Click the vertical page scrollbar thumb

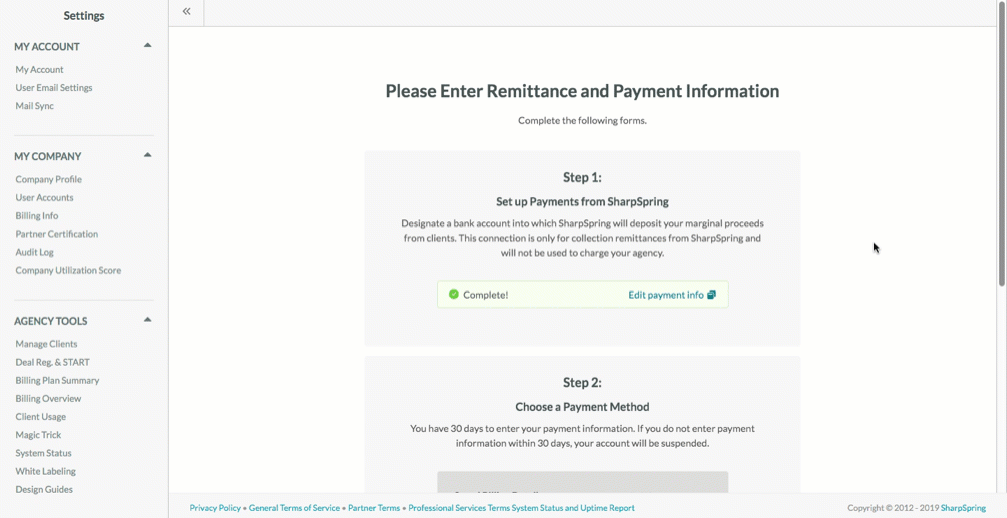pyautogui.click(x=1001, y=144)
